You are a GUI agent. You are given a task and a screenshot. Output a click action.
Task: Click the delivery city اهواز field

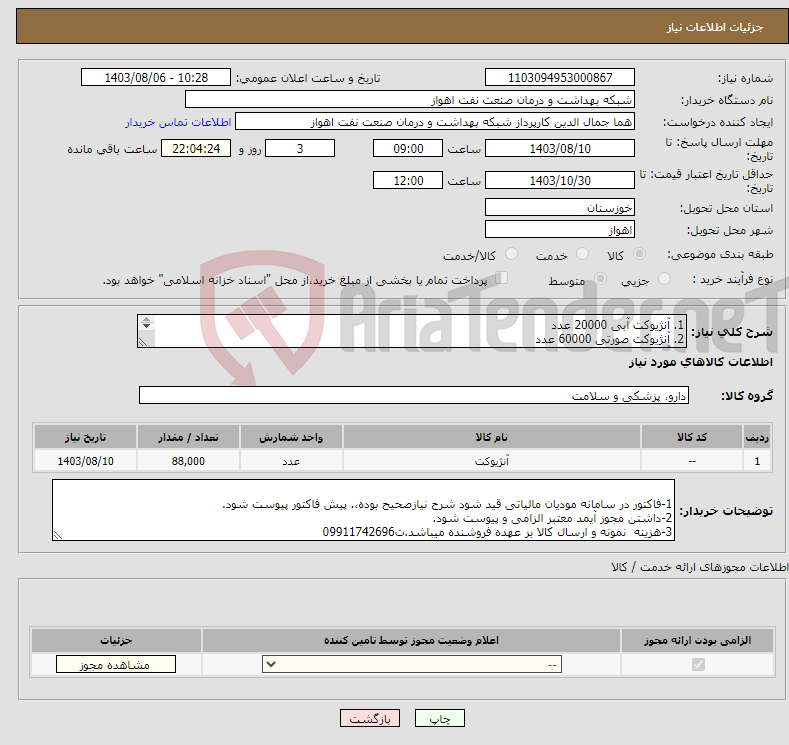point(560,229)
